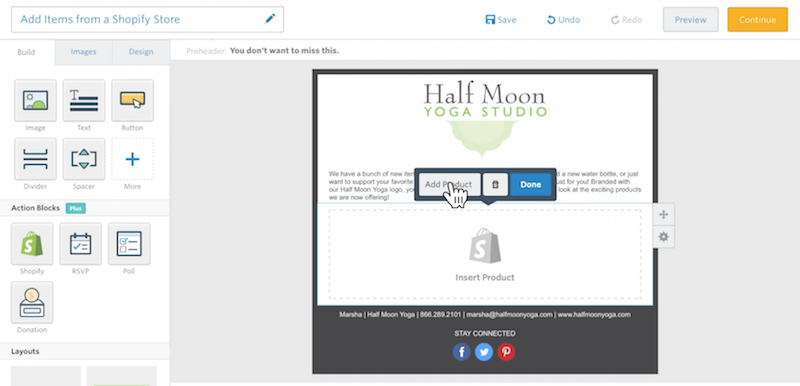Select the Text block icon
The image size is (800, 386).
pyautogui.click(x=84, y=100)
